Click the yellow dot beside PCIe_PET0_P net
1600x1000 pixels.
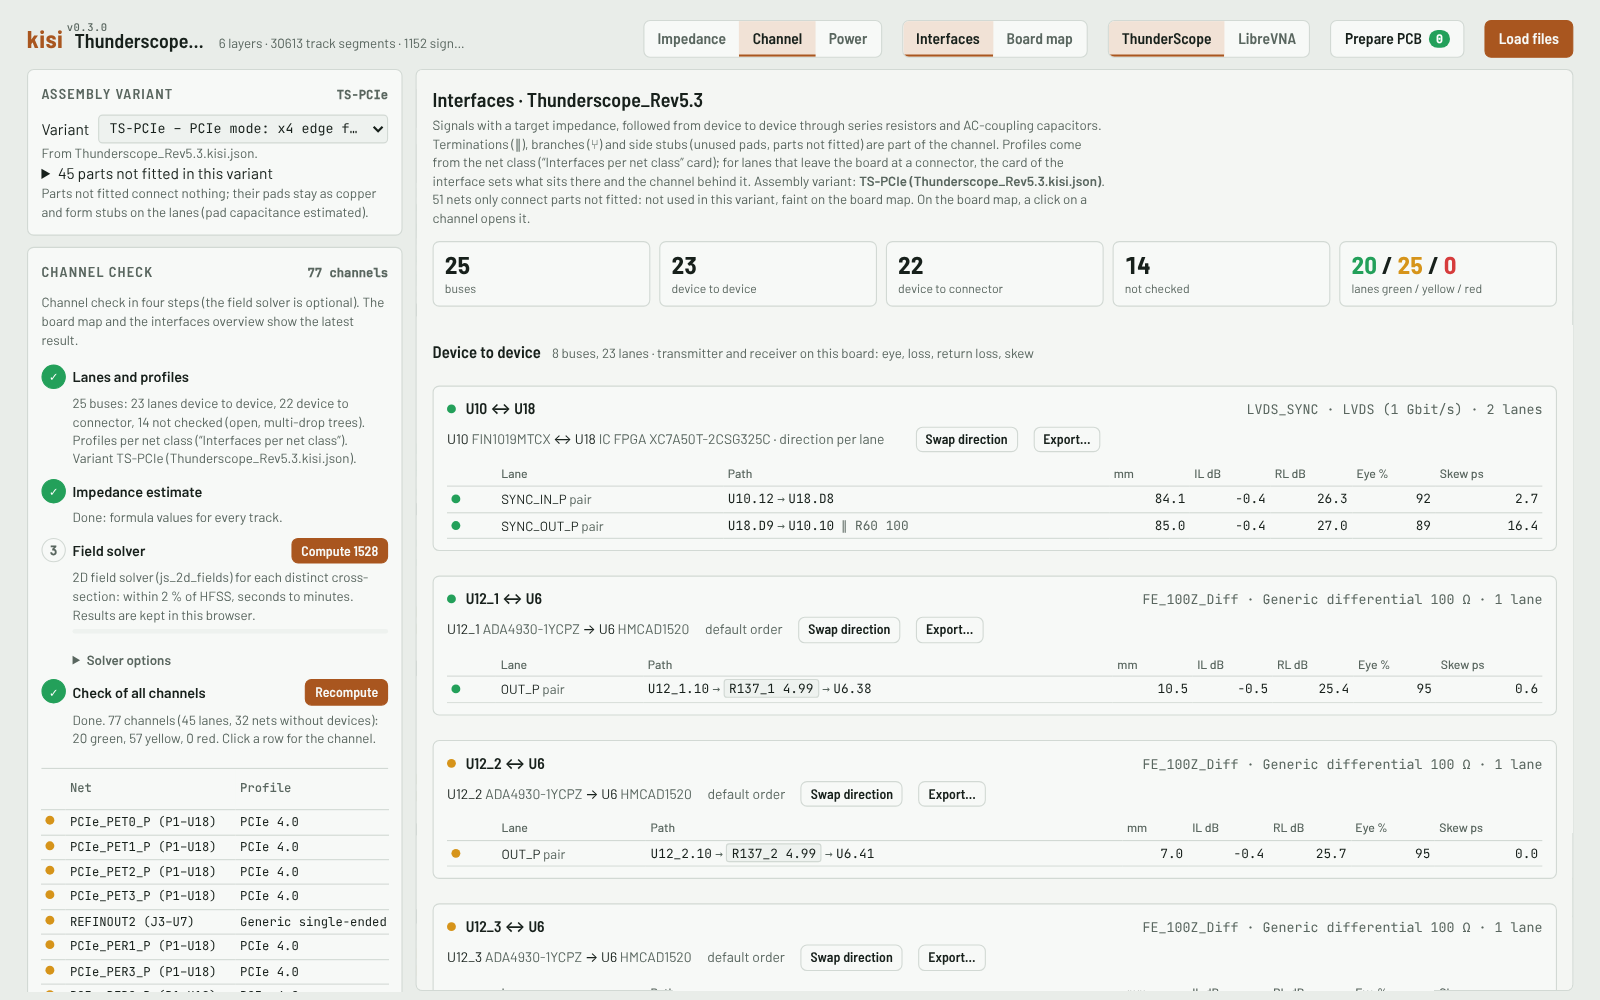(50, 821)
